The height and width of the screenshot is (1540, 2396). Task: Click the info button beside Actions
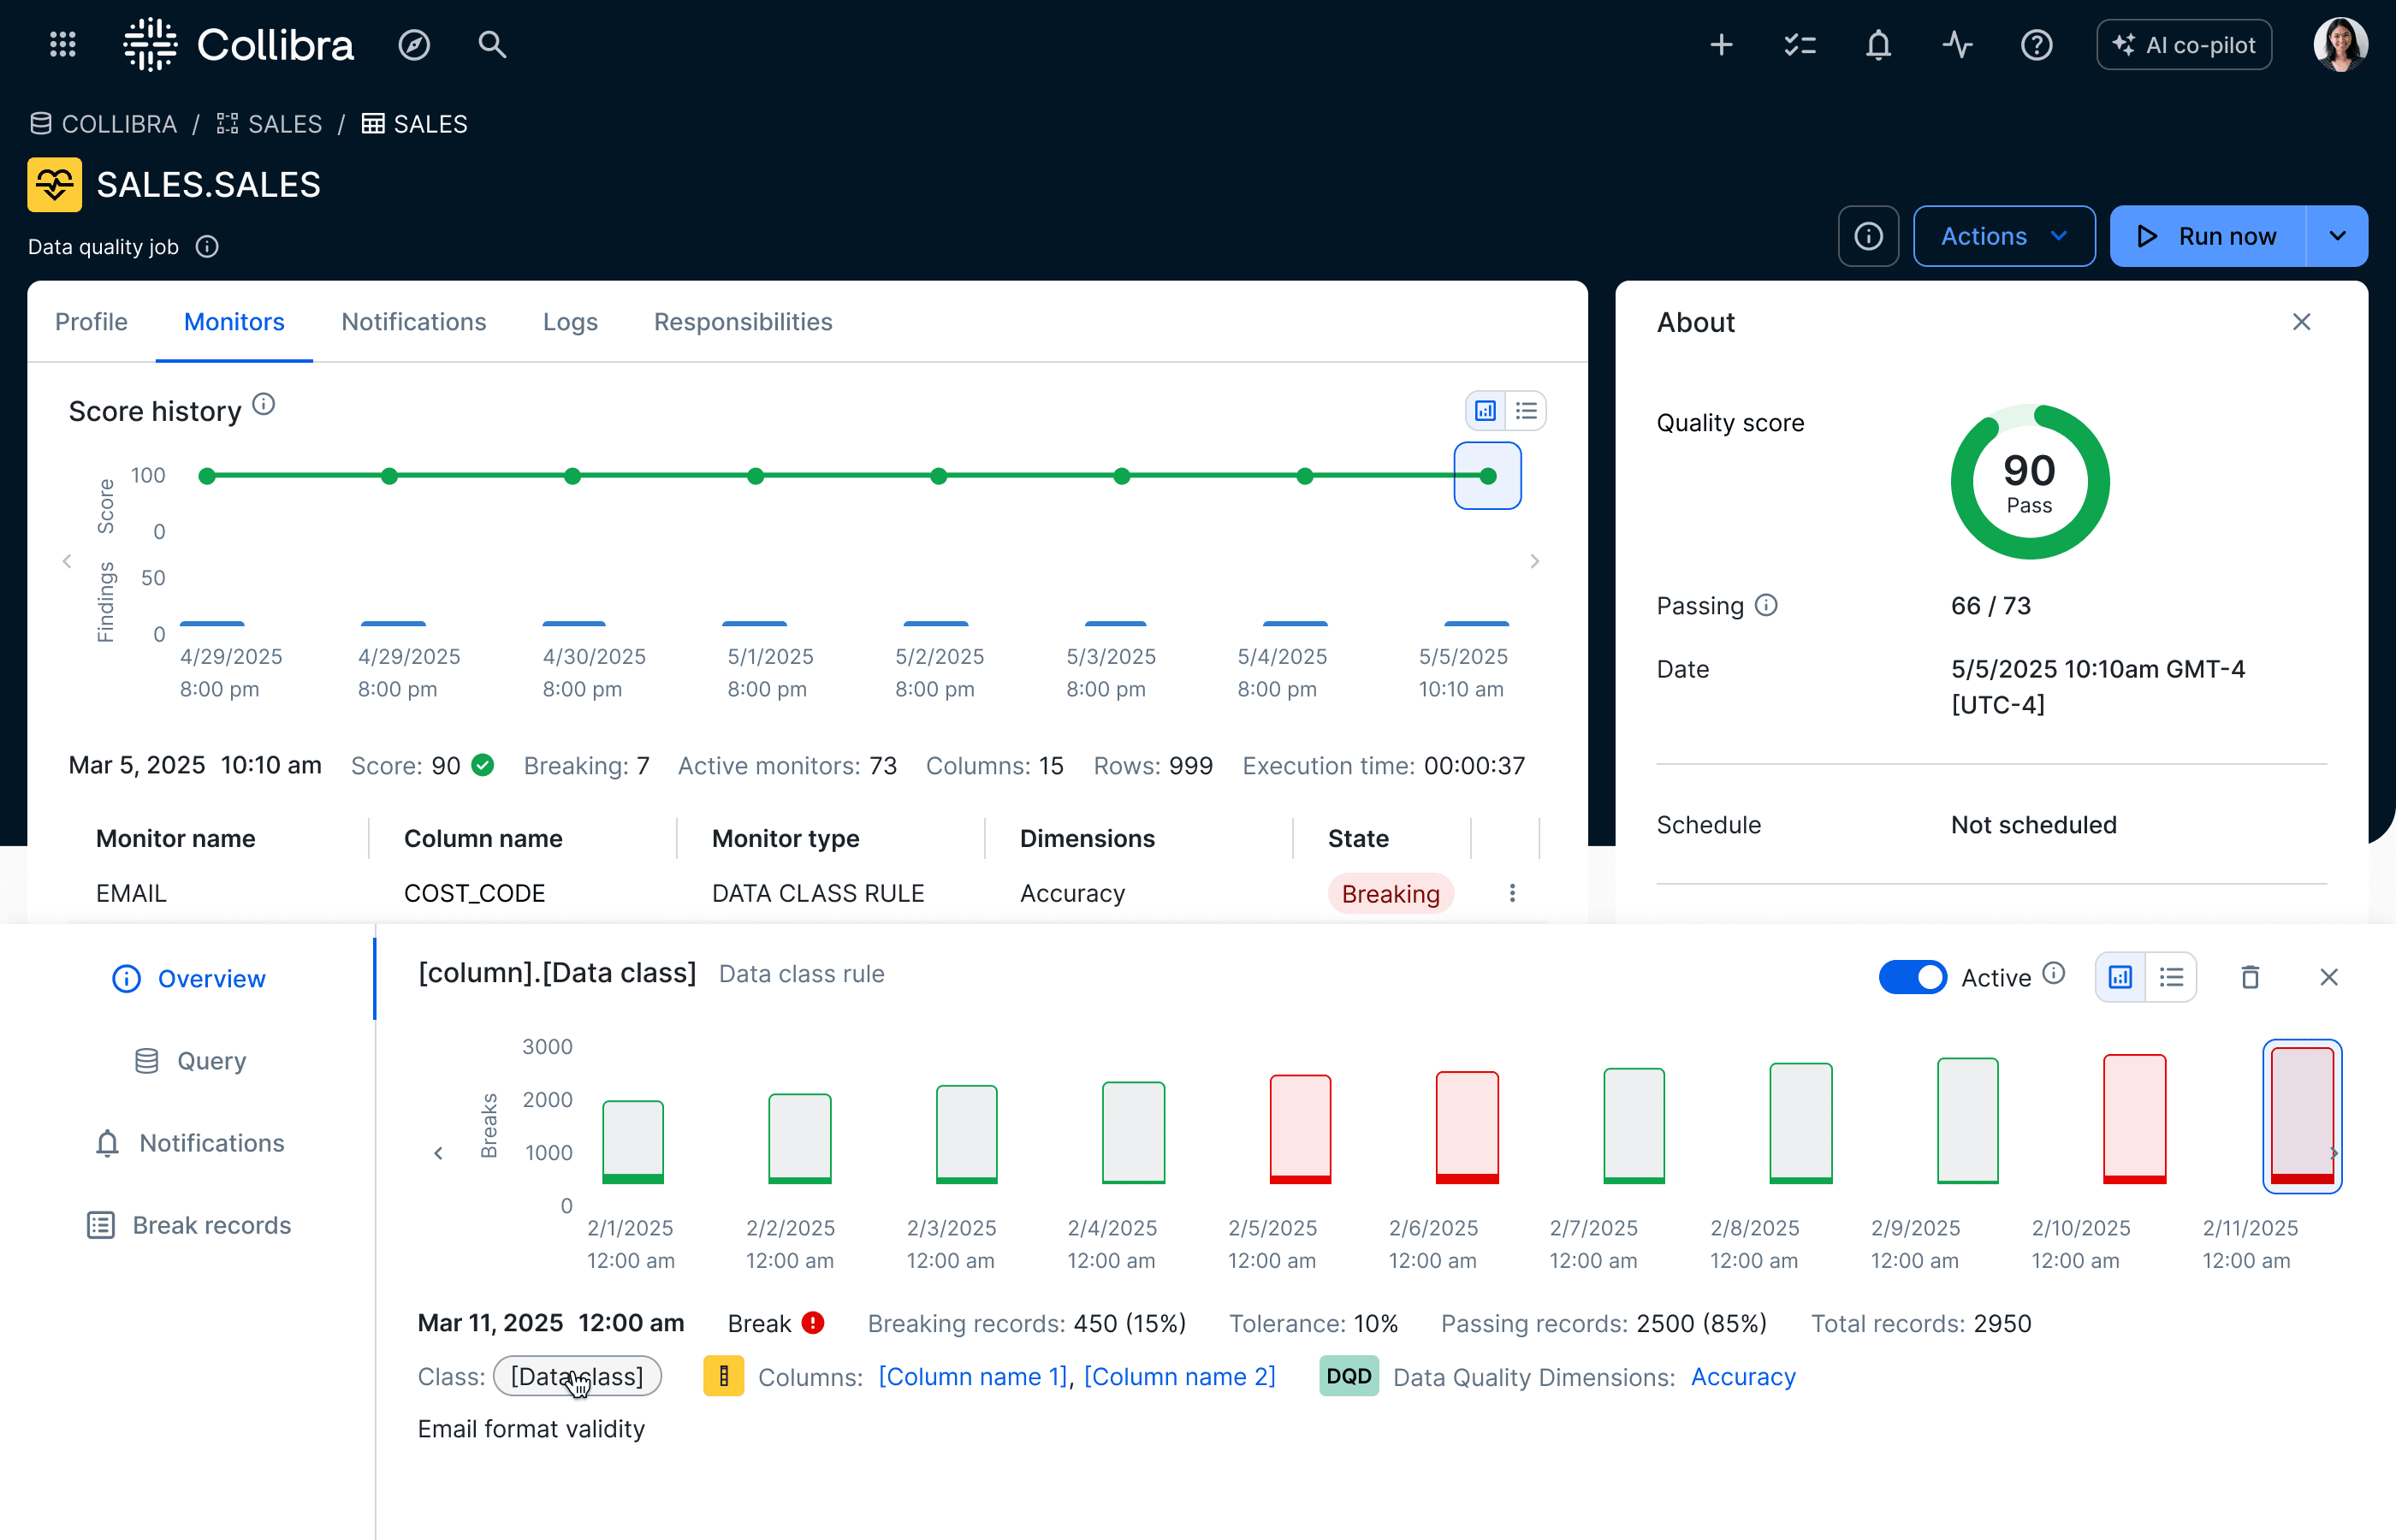tap(1868, 236)
